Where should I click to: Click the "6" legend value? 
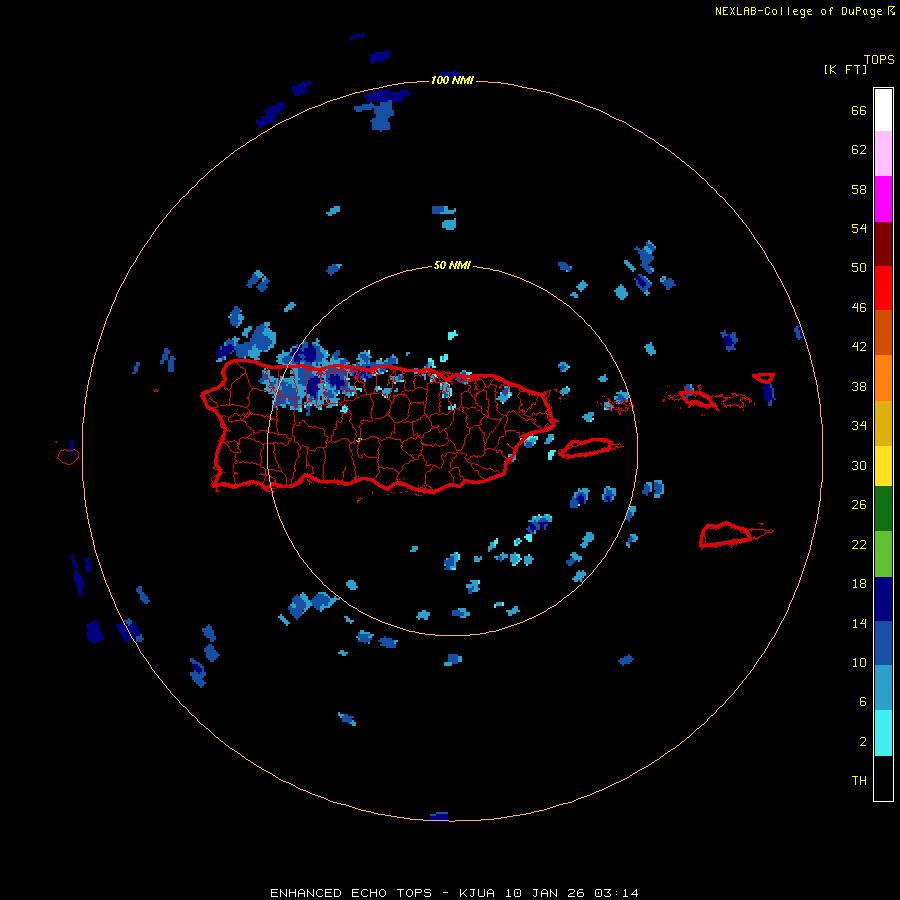coord(863,701)
